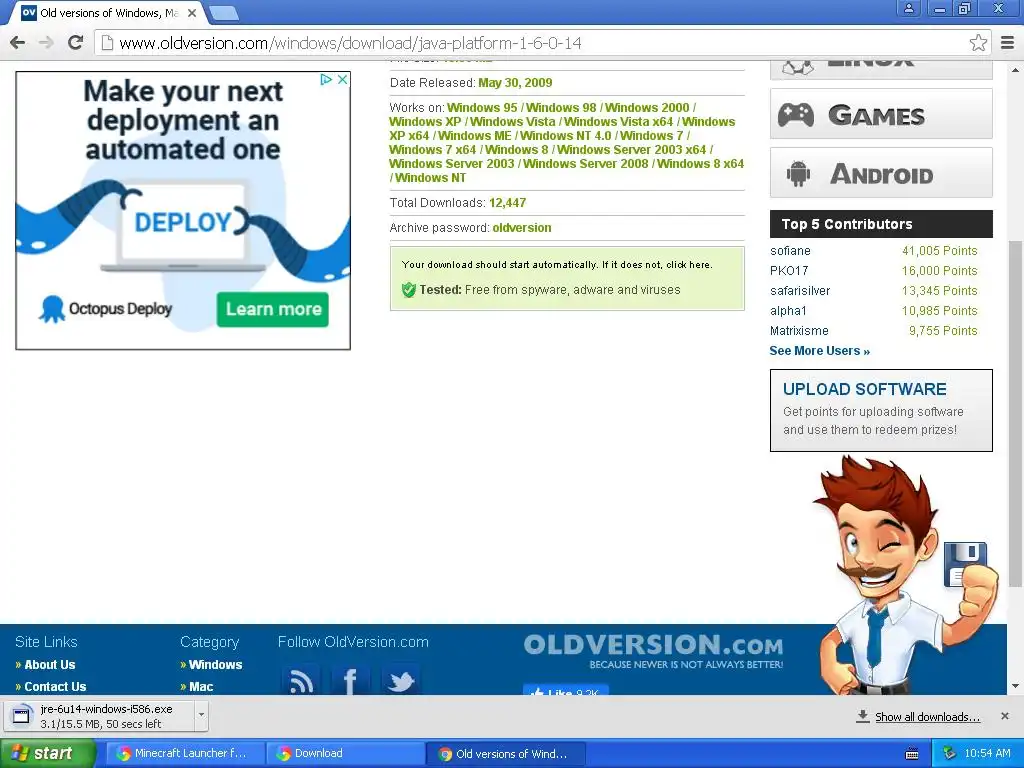This screenshot has height=768, width=1024.
Task: Click the Upload Software box
Action: [881, 410]
